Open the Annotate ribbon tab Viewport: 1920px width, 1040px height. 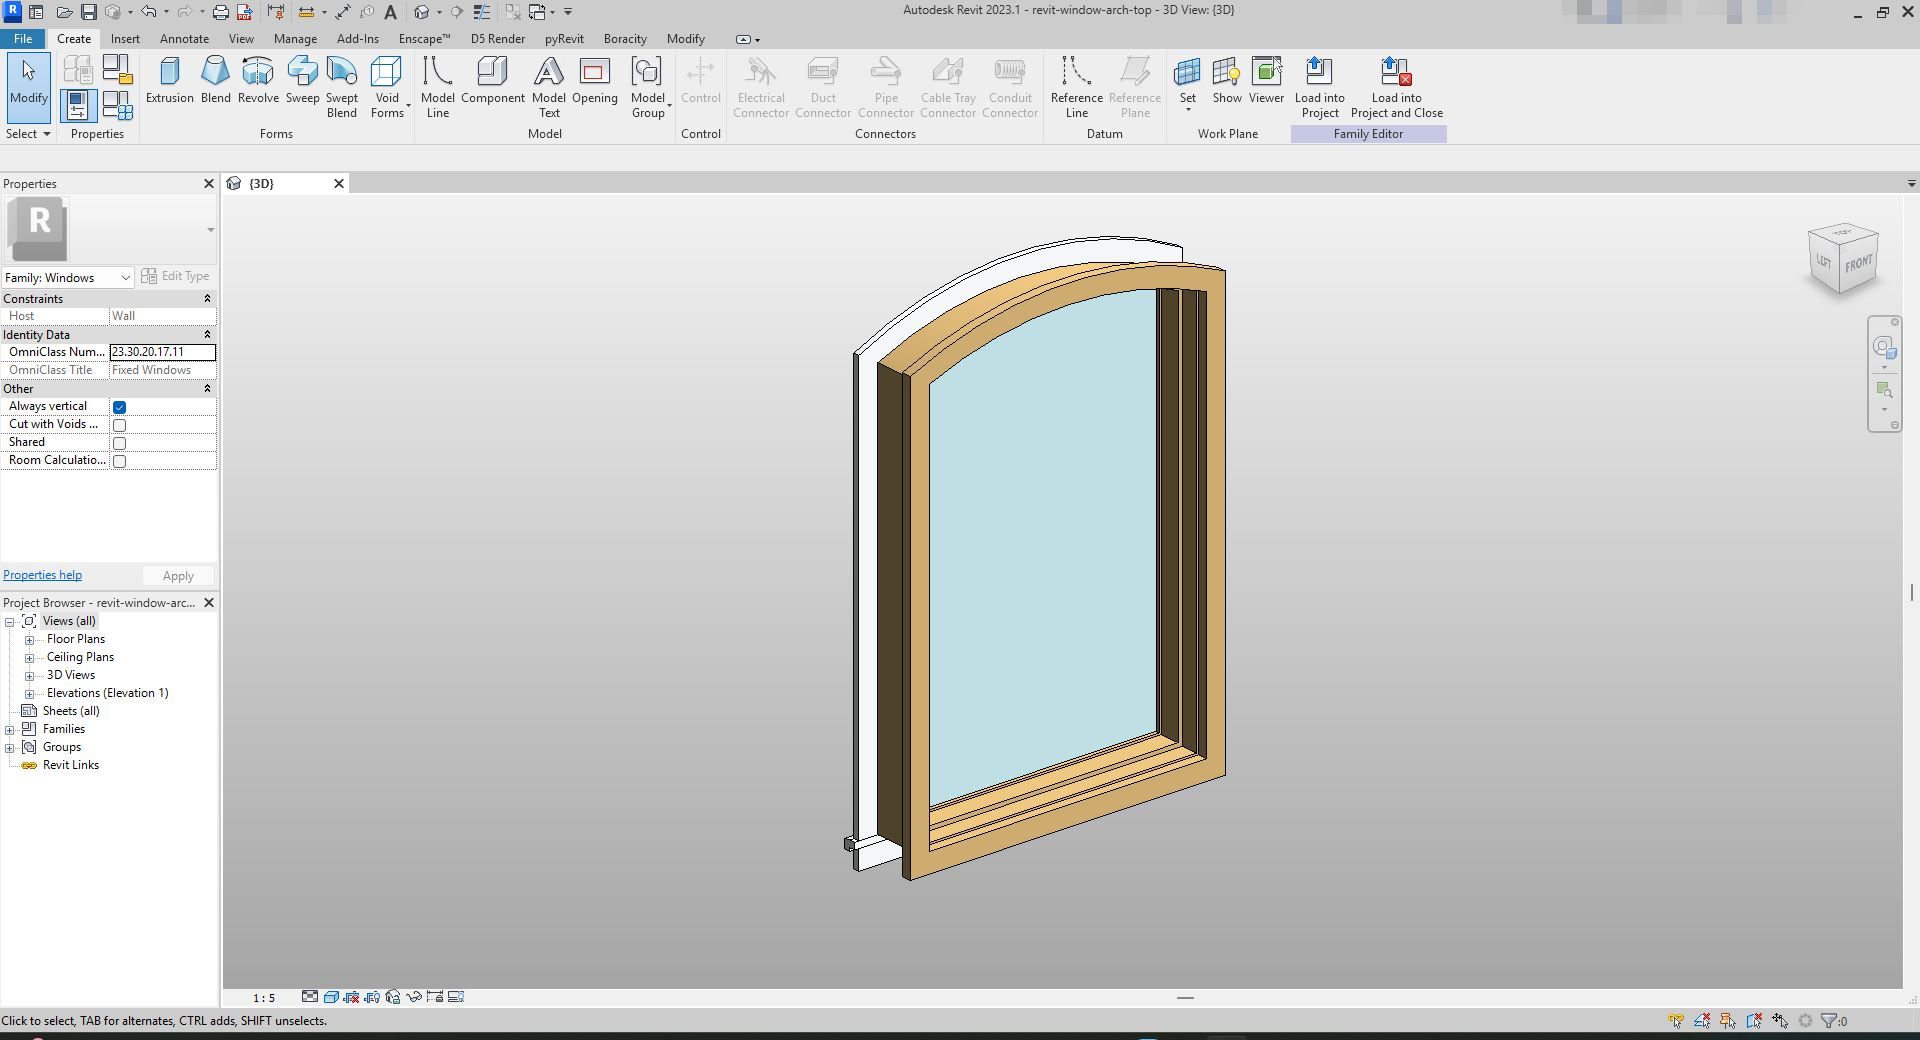[x=184, y=39]
